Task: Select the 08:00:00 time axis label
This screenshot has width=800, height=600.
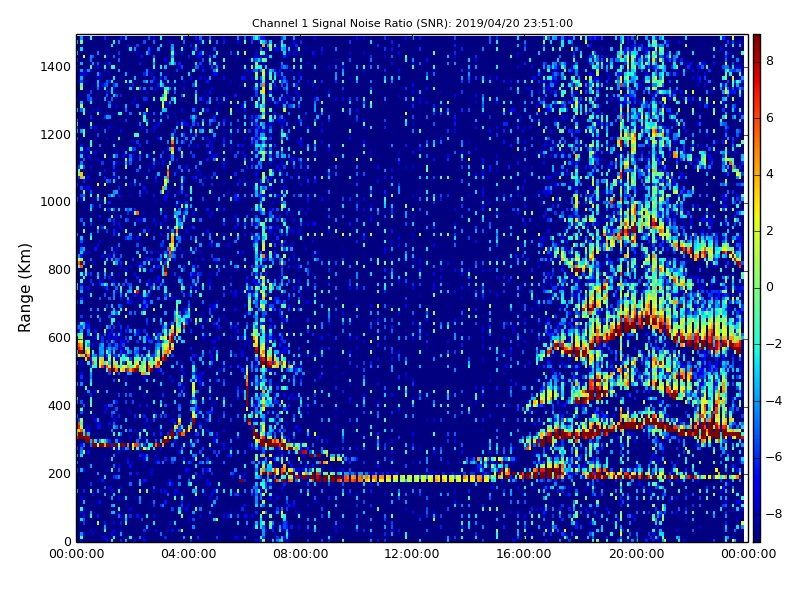Action: point(301,554)
